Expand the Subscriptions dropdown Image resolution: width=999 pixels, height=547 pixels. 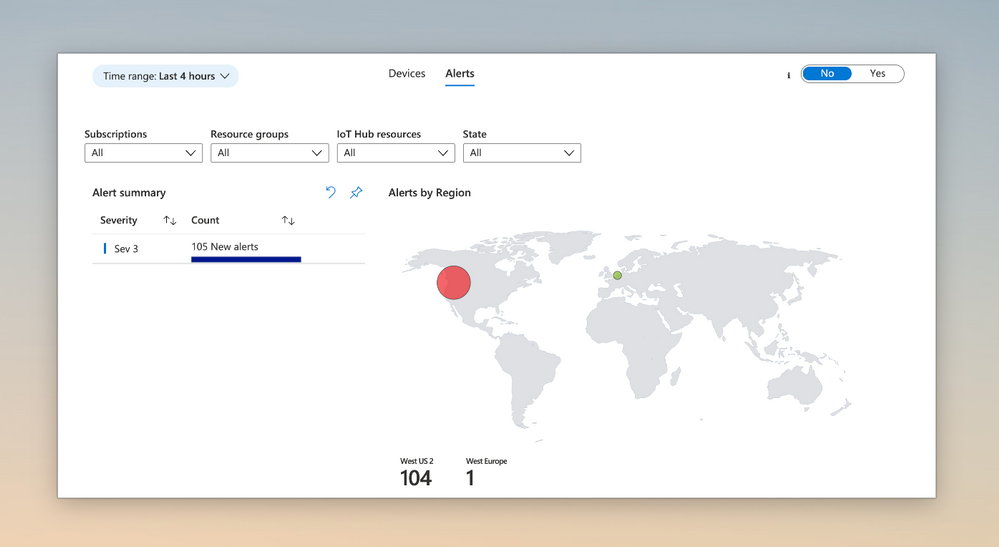143,153
